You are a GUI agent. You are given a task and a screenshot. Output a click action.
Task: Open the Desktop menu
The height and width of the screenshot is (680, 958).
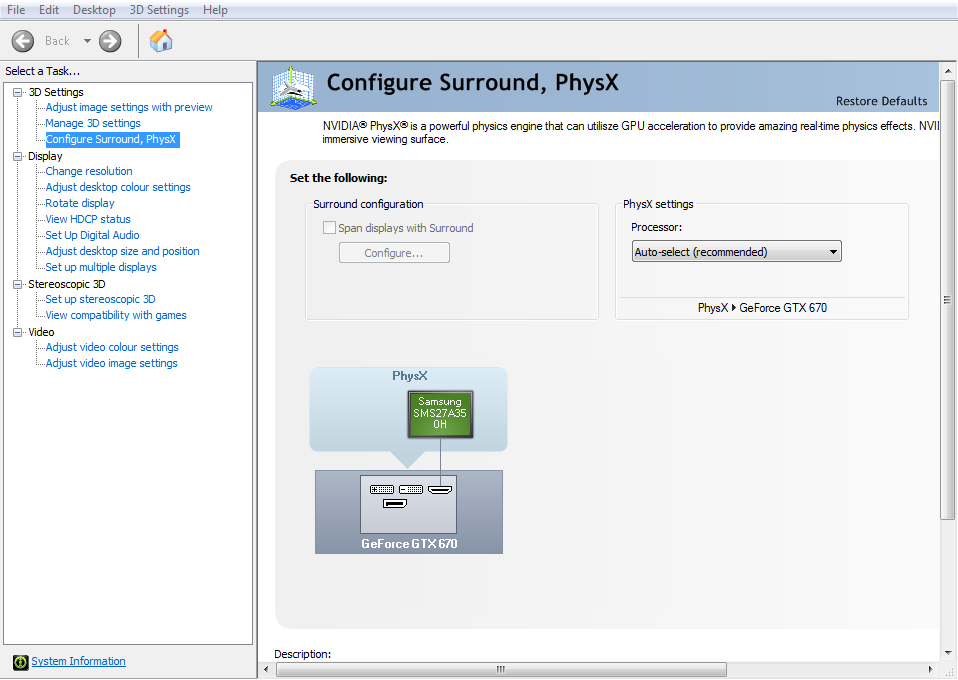coord(94,10)
